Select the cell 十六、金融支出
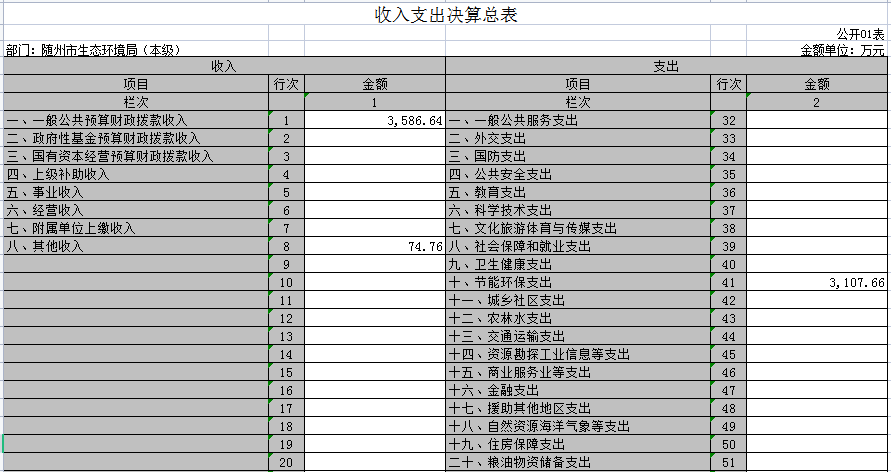Viewport: 891px width, 472px height. 578,390
